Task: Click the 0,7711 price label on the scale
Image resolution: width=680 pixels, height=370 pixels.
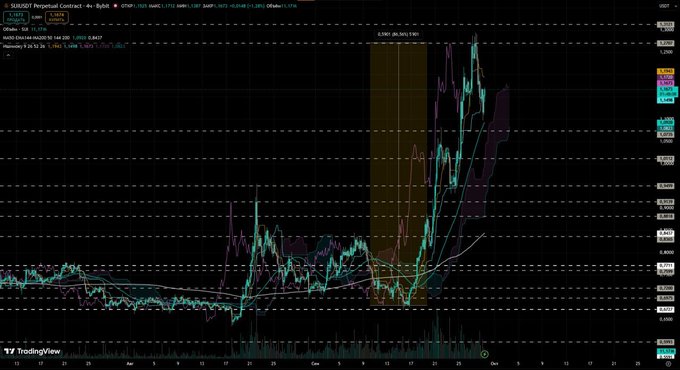Action: click(666, 265)
